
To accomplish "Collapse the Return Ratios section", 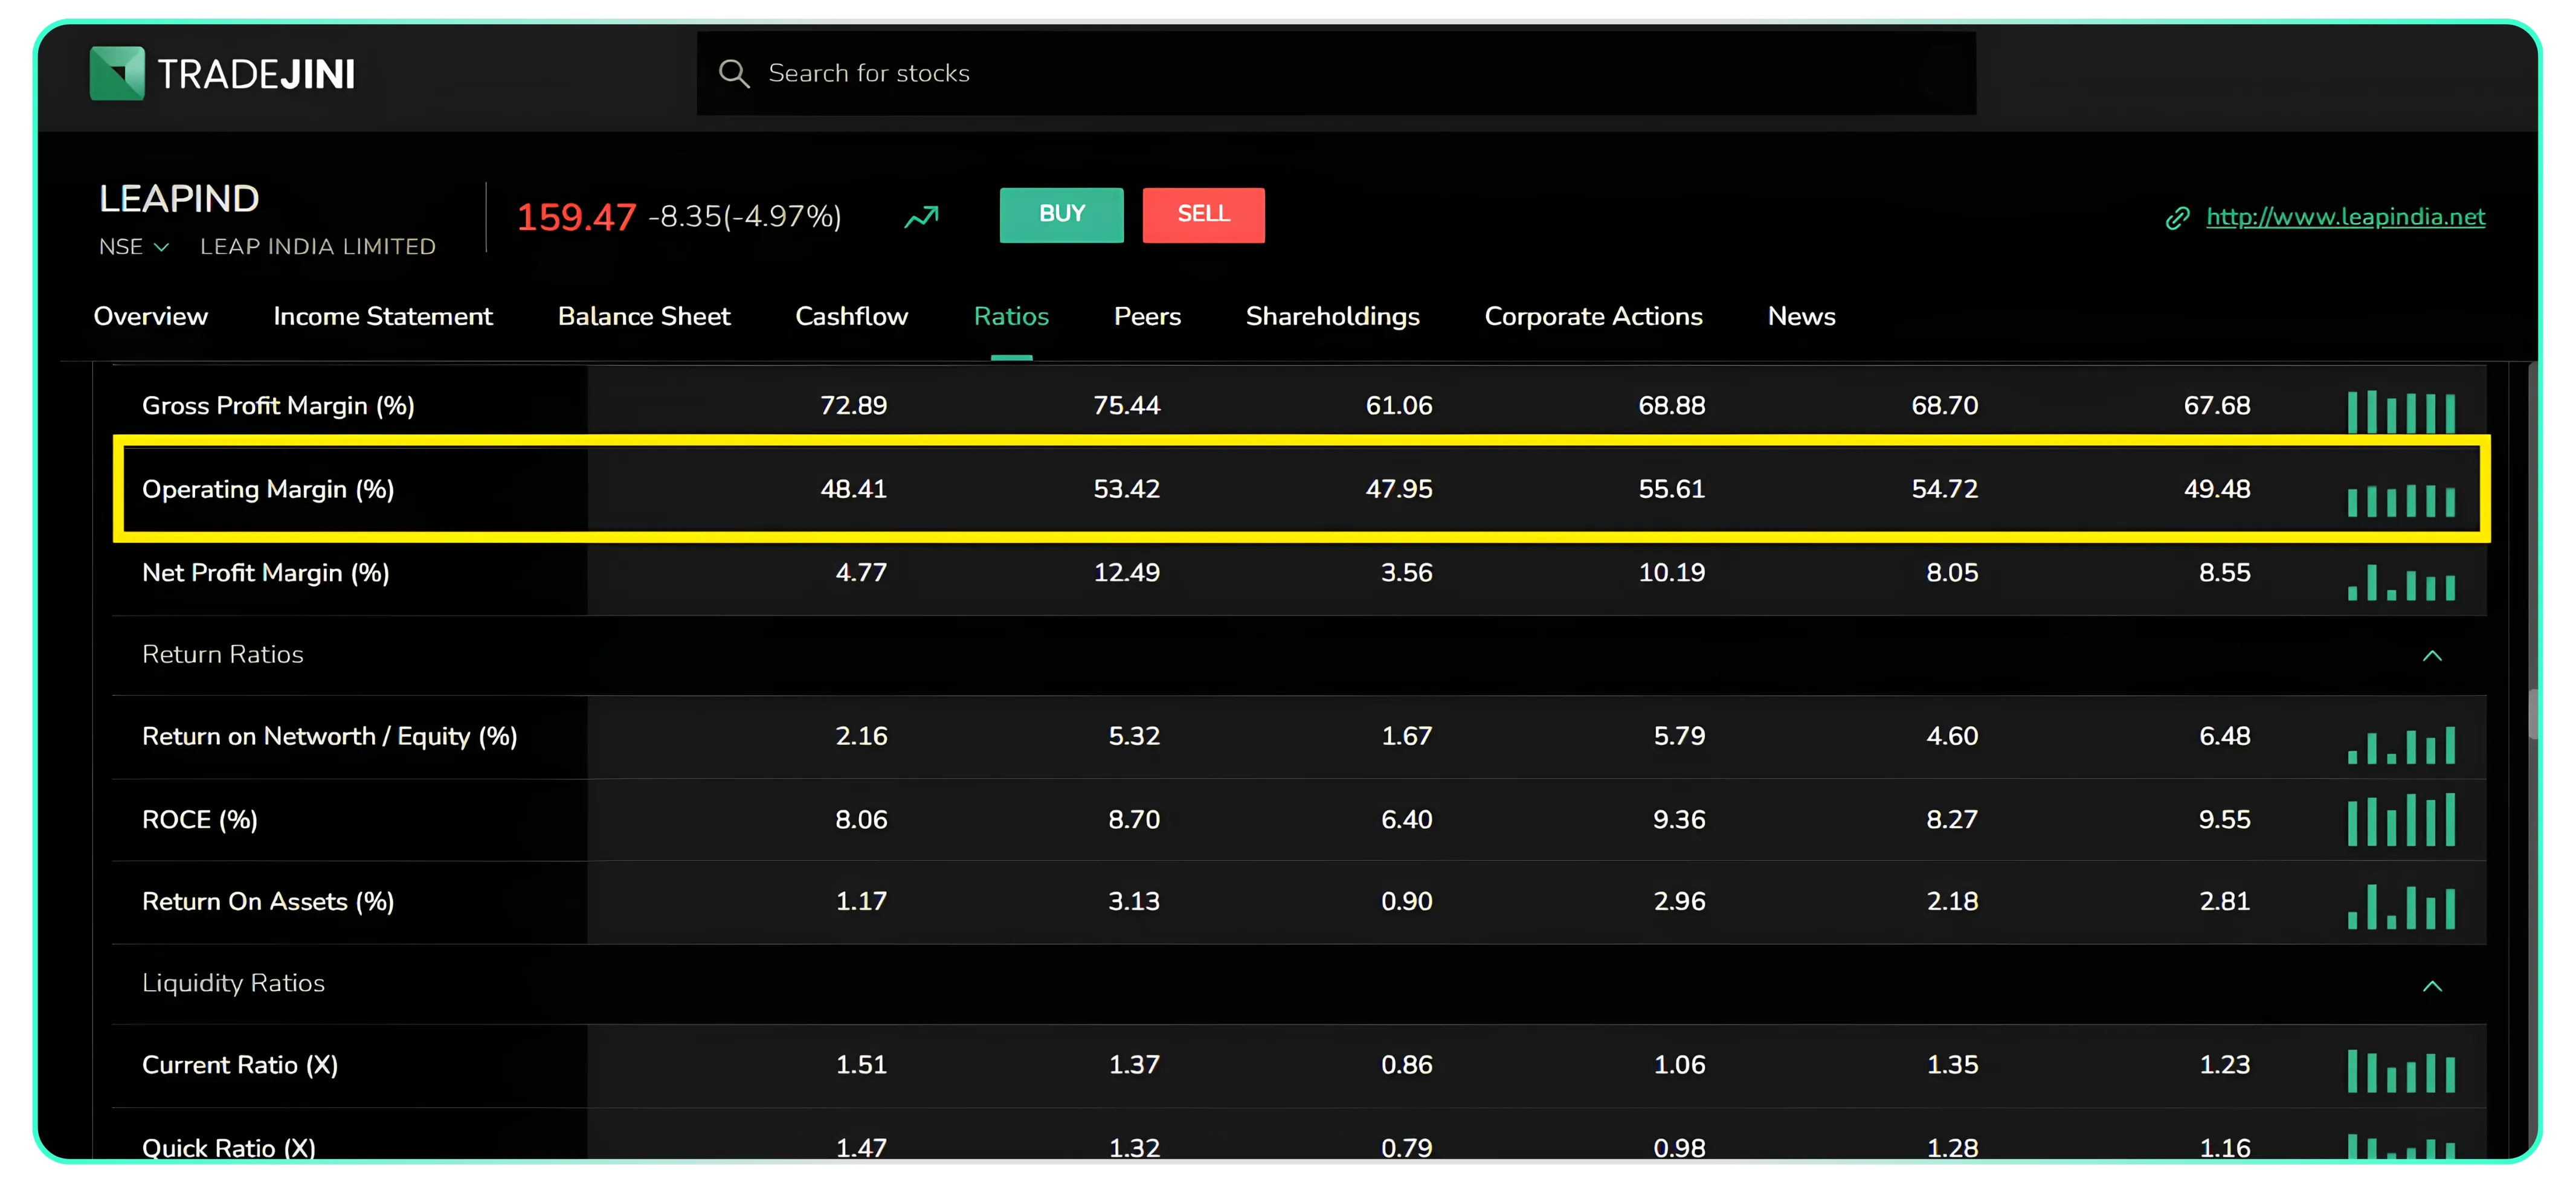I will (2432, 656).
